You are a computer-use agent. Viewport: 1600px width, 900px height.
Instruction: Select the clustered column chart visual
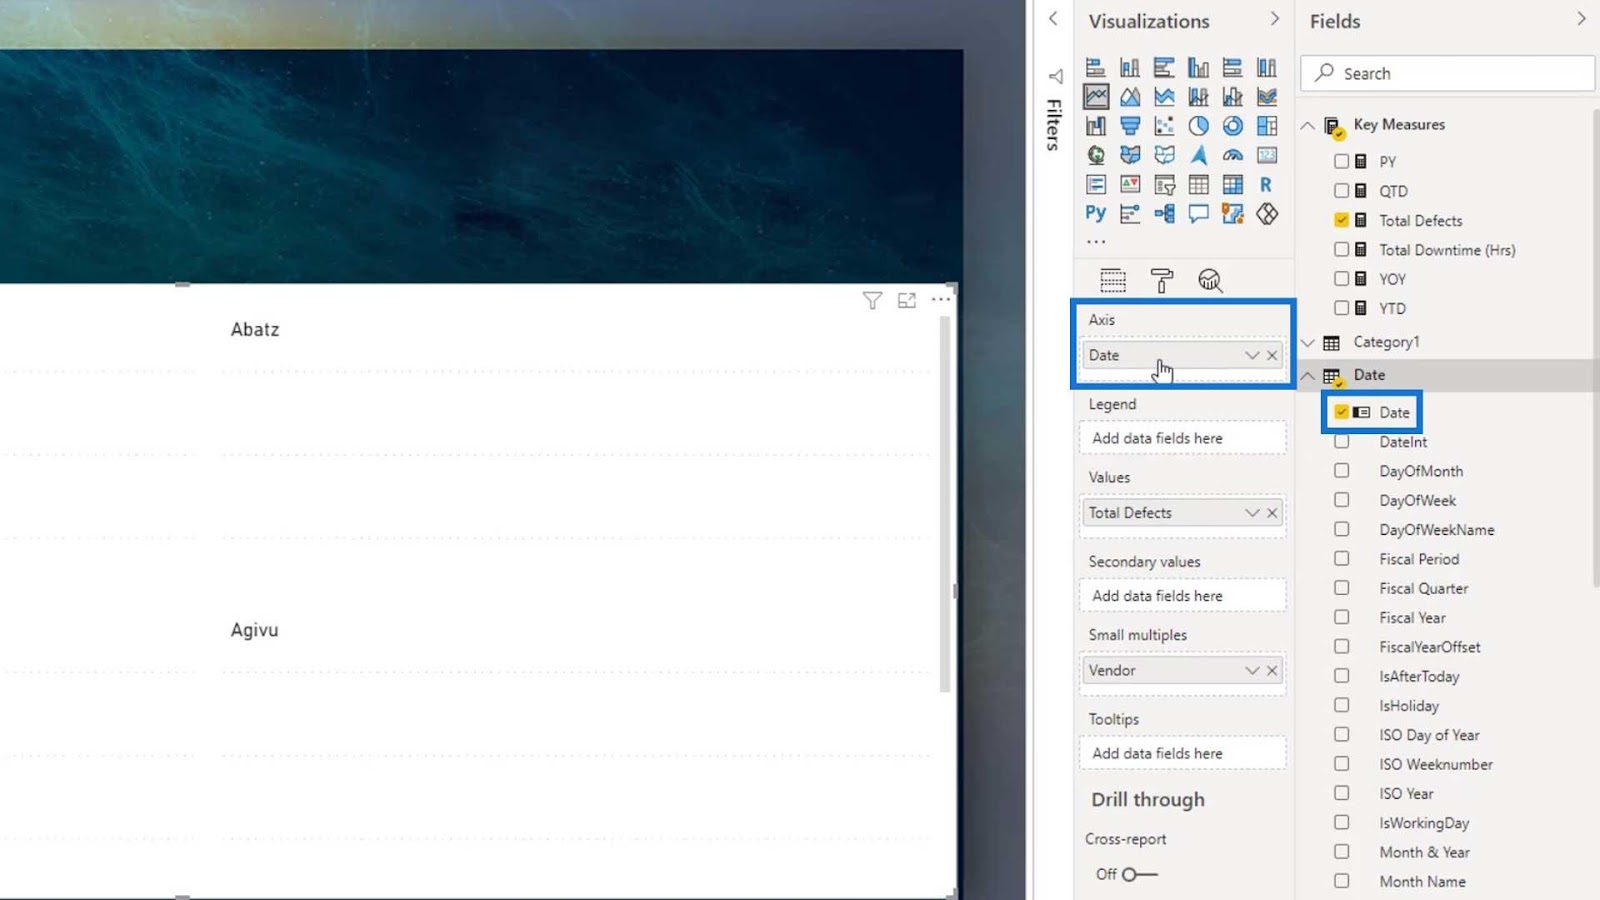click(x=1198, y=68)
